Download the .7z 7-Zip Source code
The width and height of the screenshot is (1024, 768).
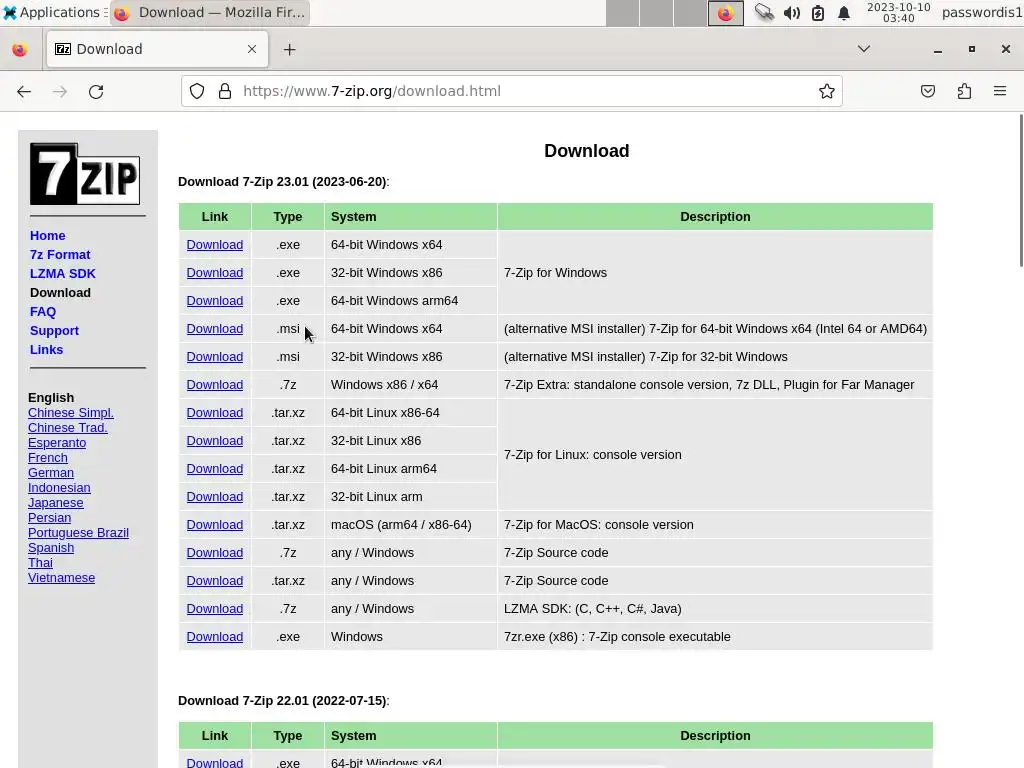coord(215,554)
